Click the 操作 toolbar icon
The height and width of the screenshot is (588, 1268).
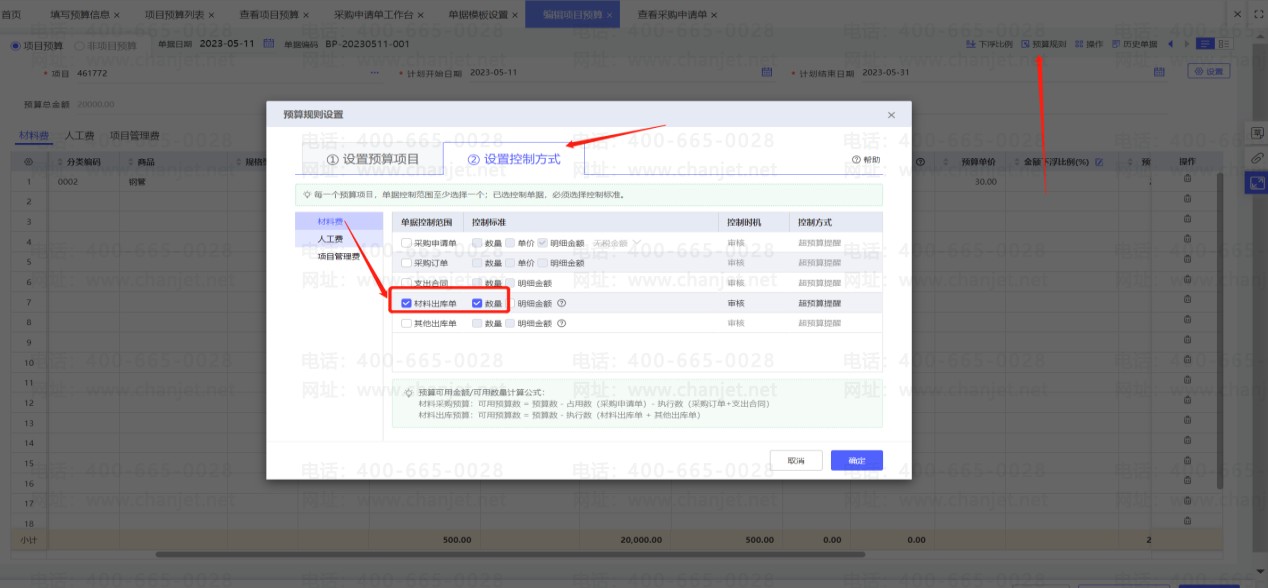[1079, 44]
